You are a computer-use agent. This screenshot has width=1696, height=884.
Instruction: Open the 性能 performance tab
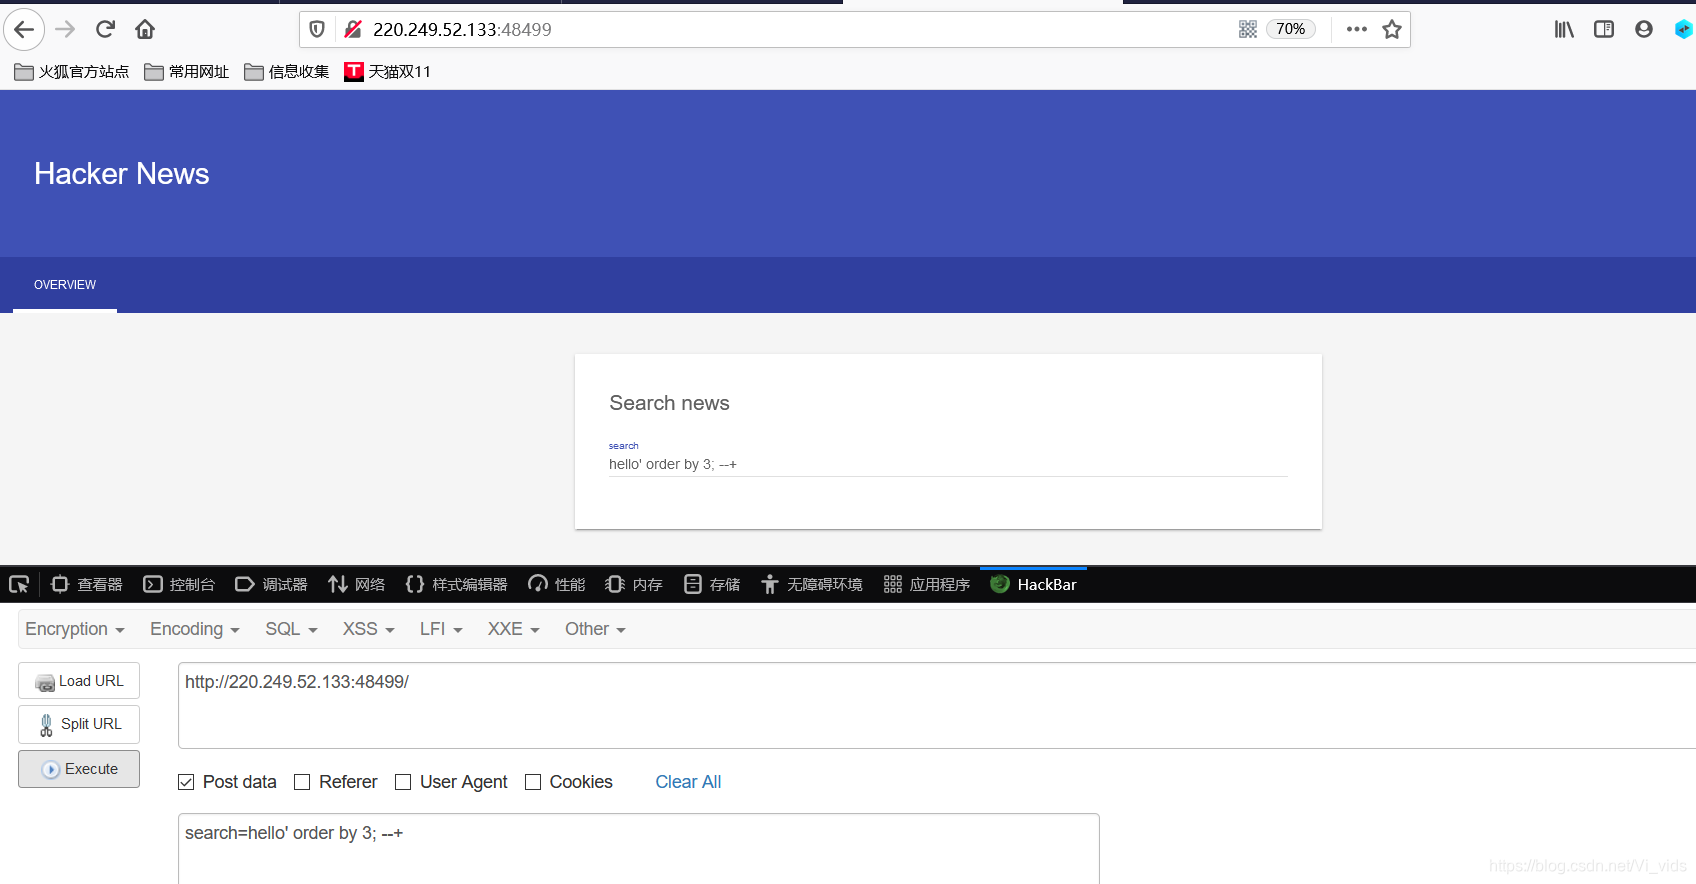click(x=557, y=584)
